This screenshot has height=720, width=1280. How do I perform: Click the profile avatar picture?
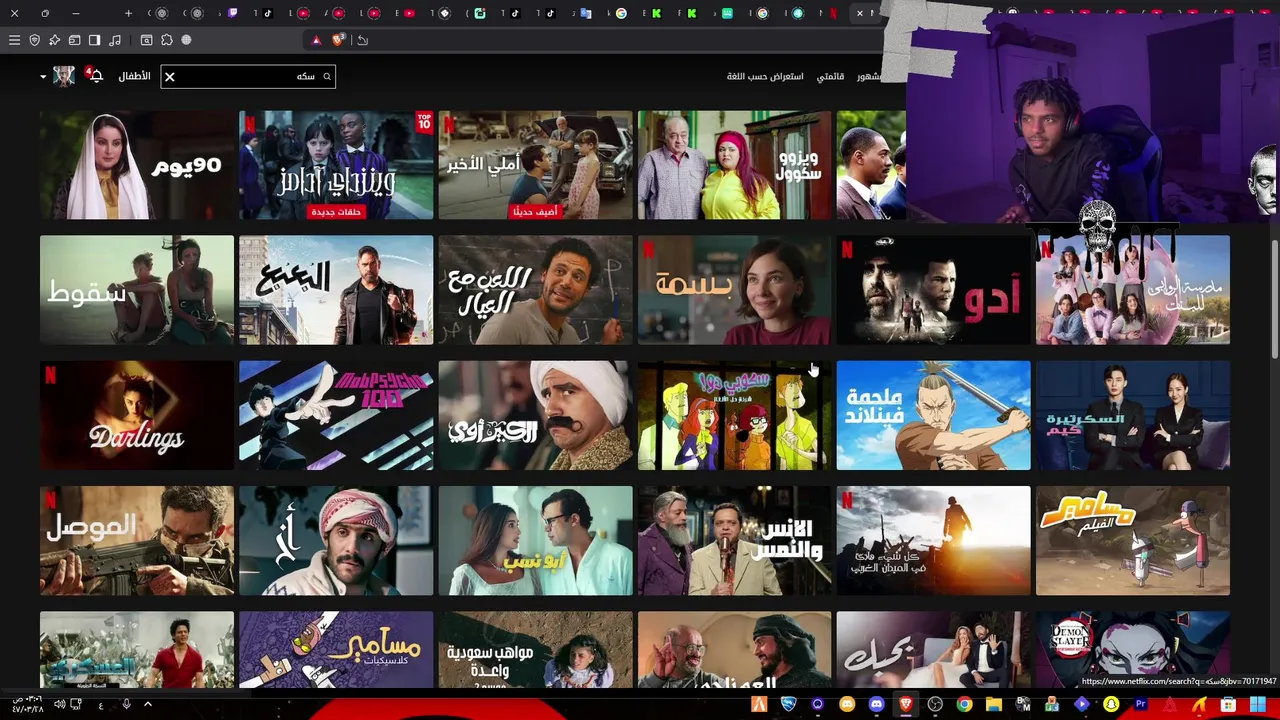point(64,76)
